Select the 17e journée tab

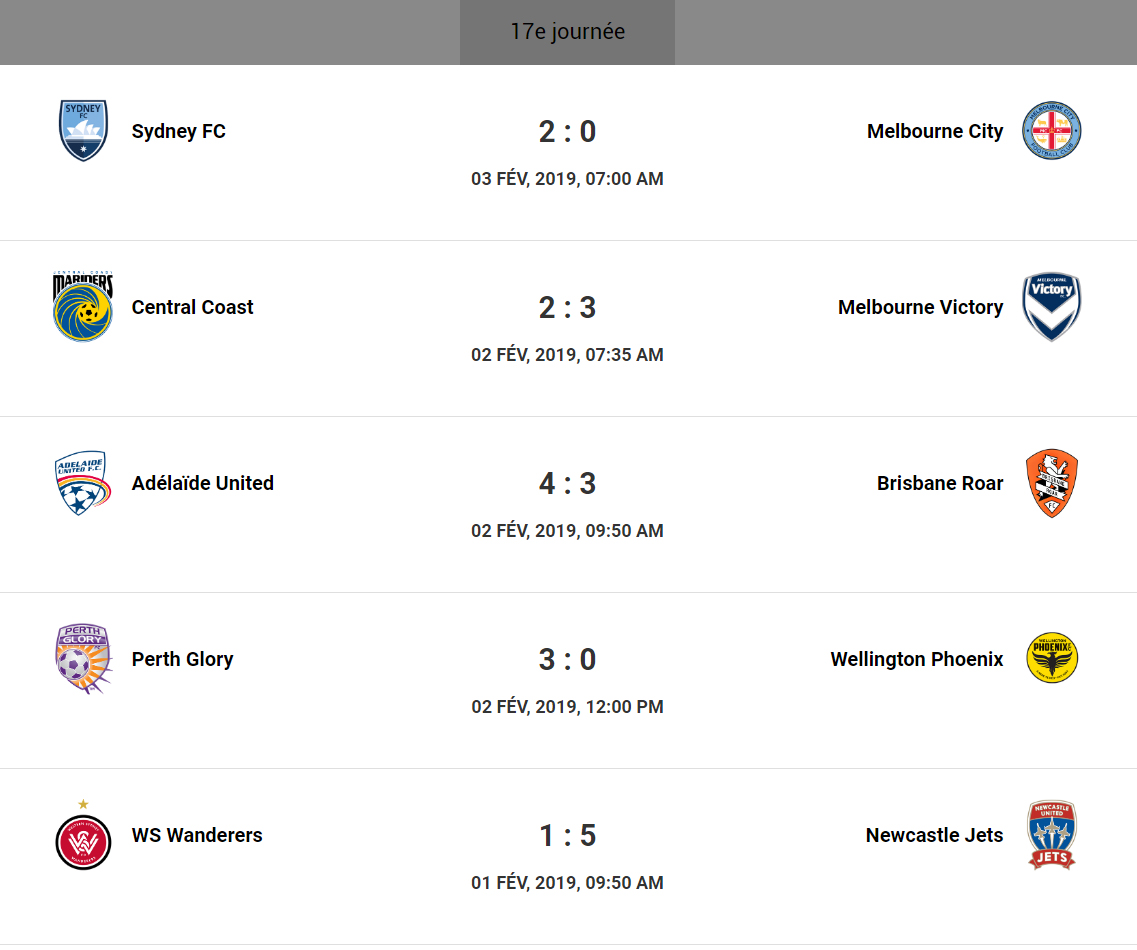tap(567, 32)
